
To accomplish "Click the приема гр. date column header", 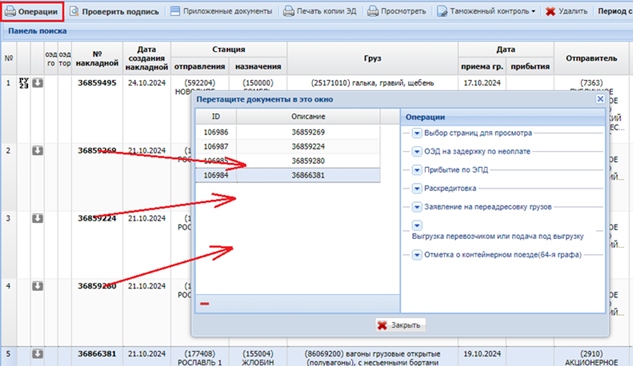I will pos(482,67).
